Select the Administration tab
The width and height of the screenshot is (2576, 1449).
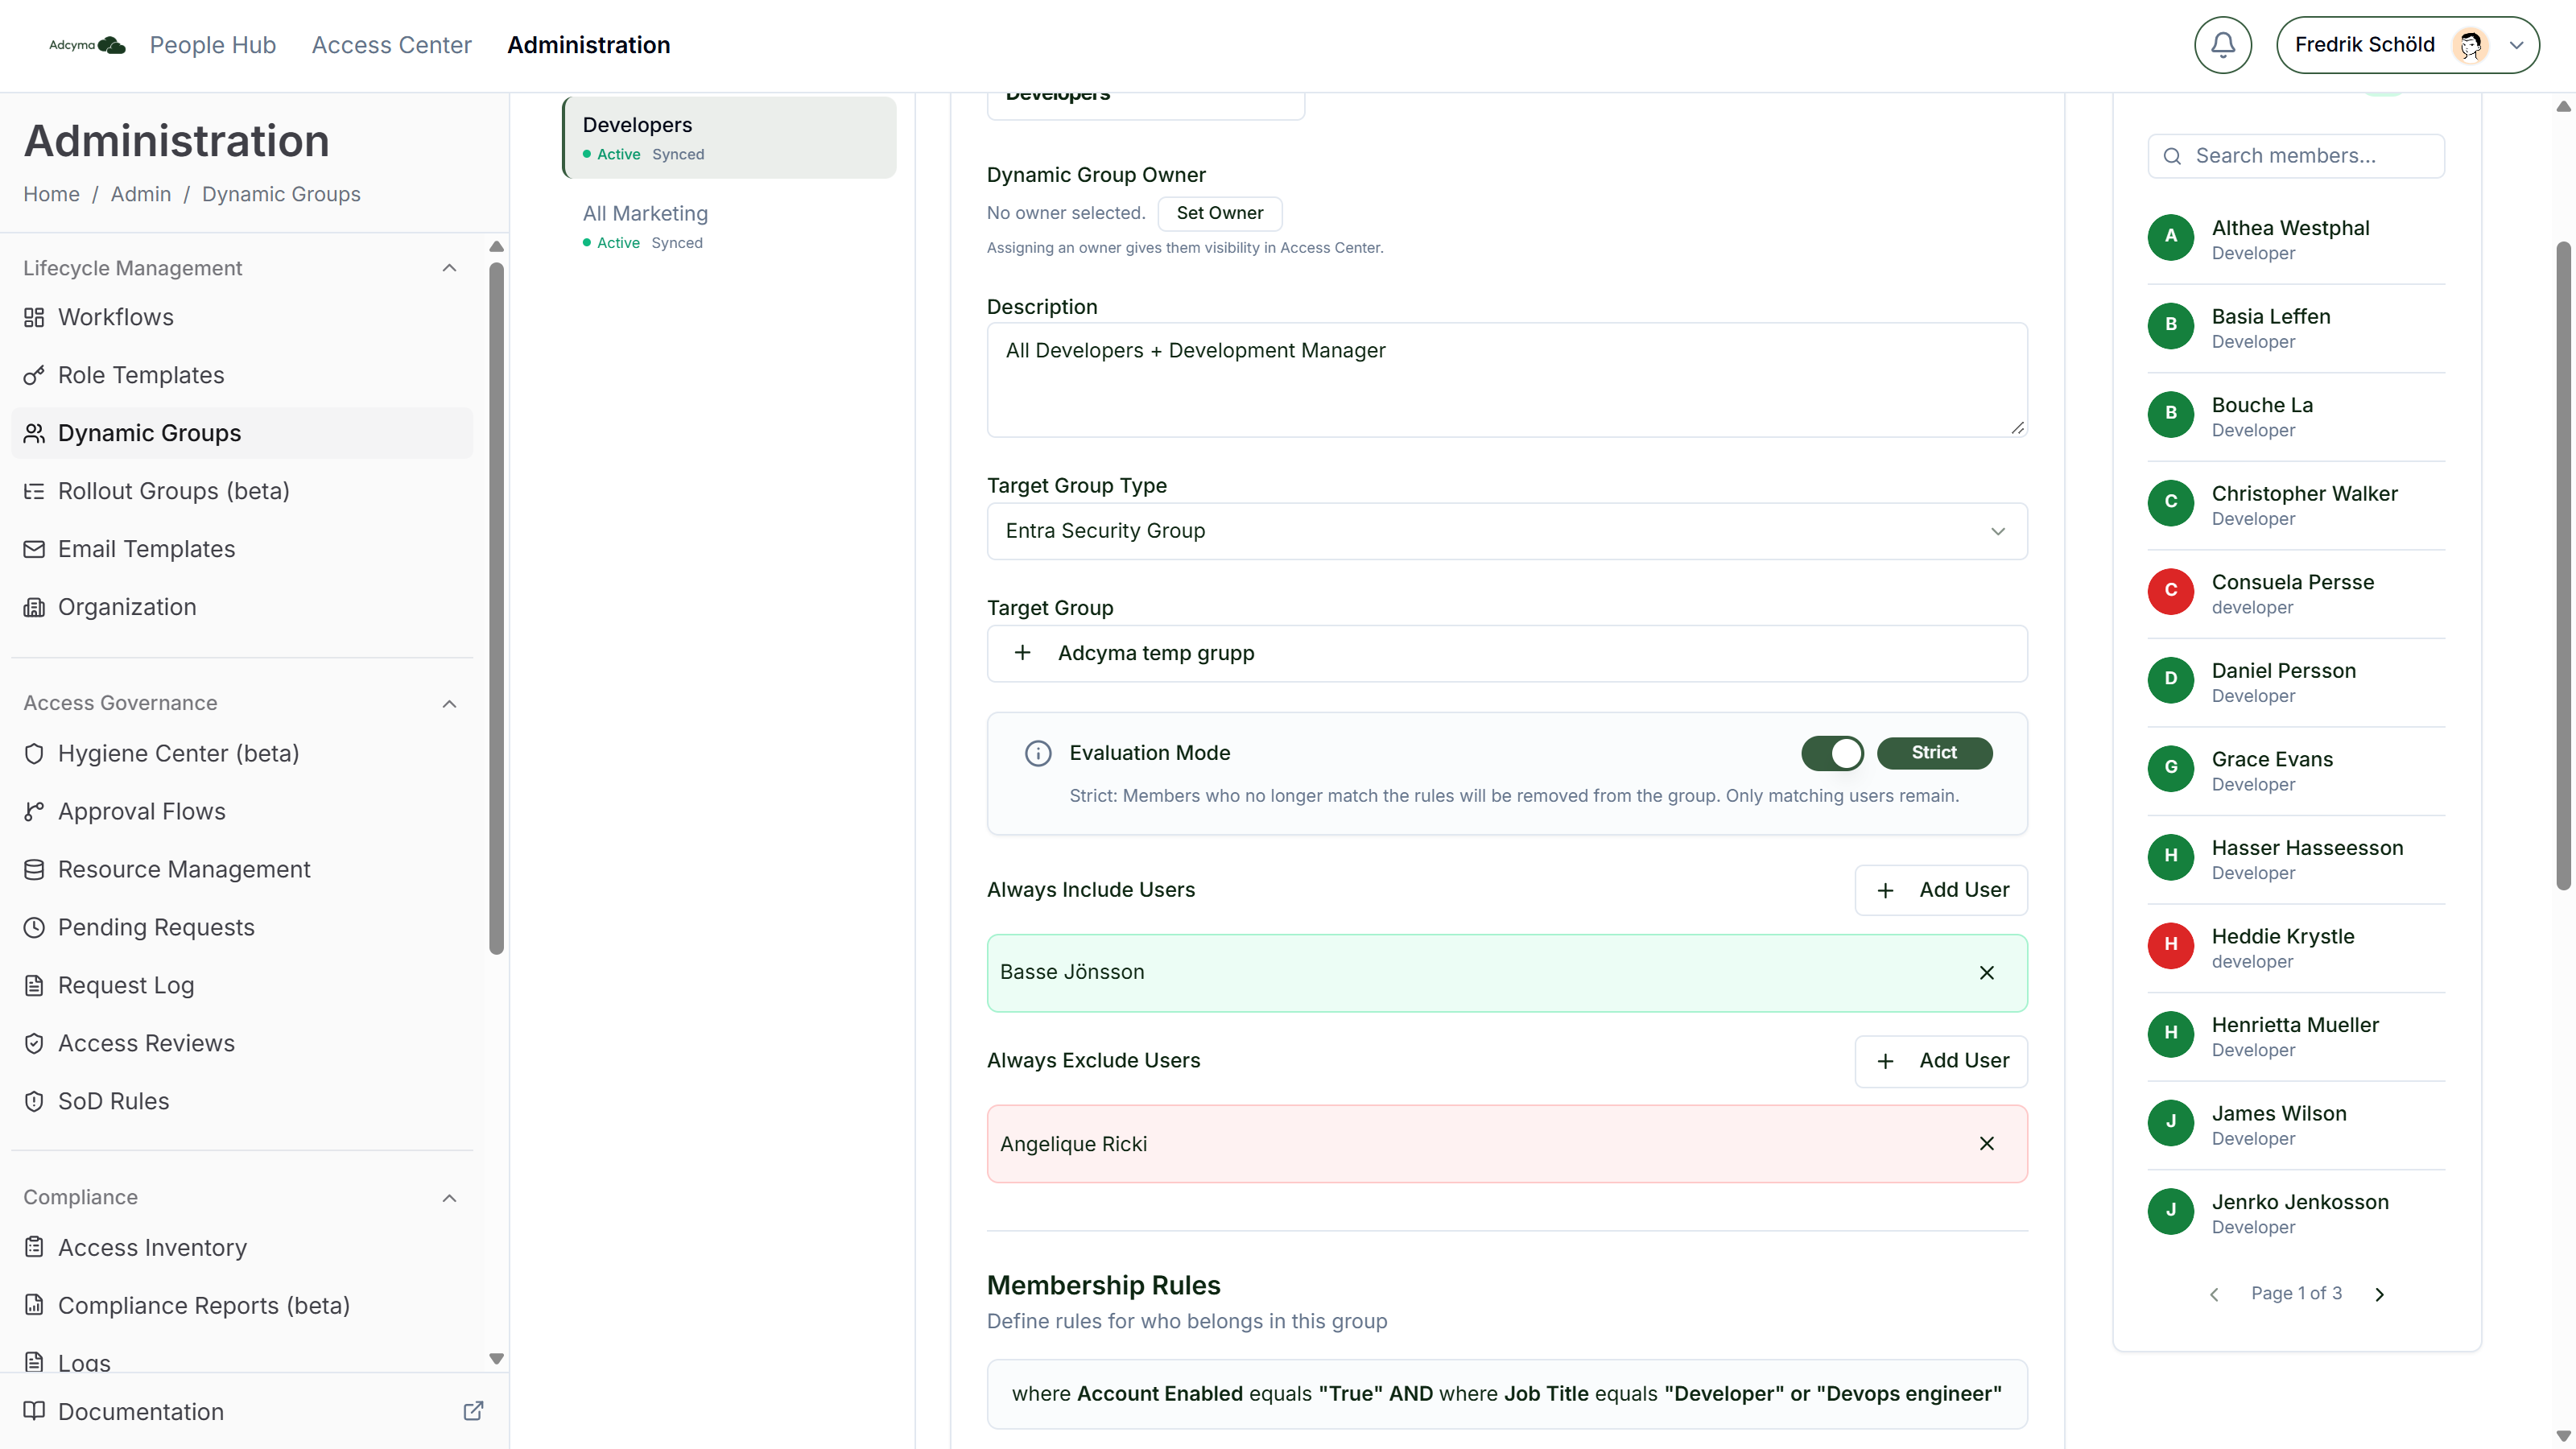point(588,45)
